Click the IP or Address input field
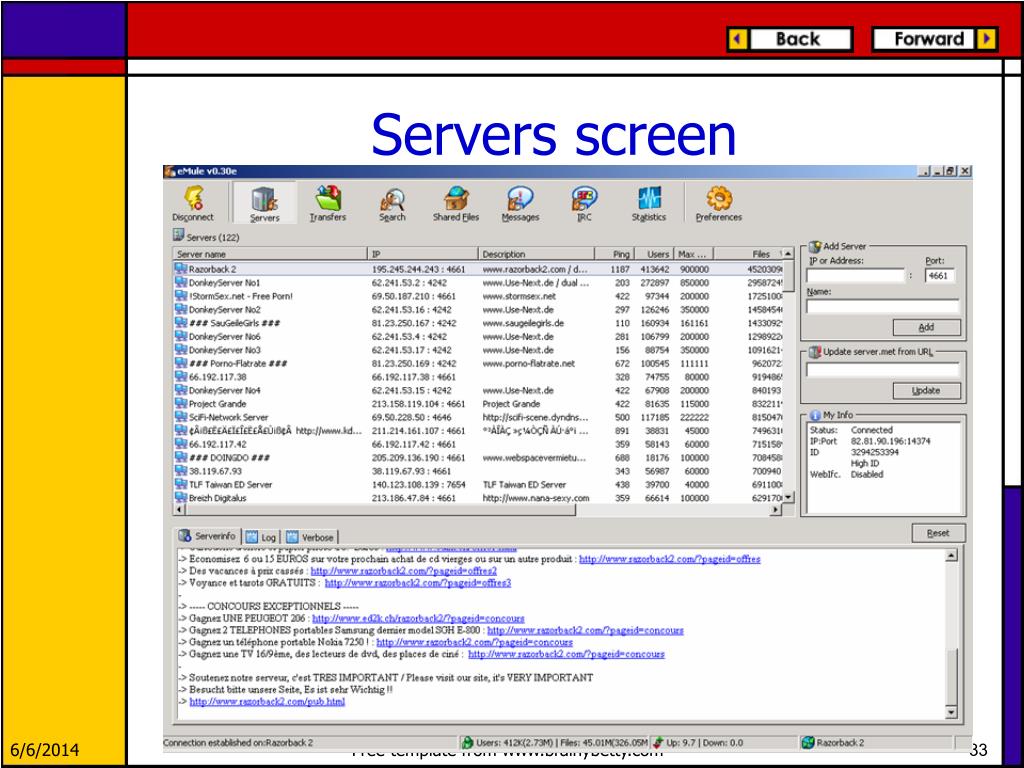Image resolution: width=1024 pixels, height=768 pixels. coord(856,276)
